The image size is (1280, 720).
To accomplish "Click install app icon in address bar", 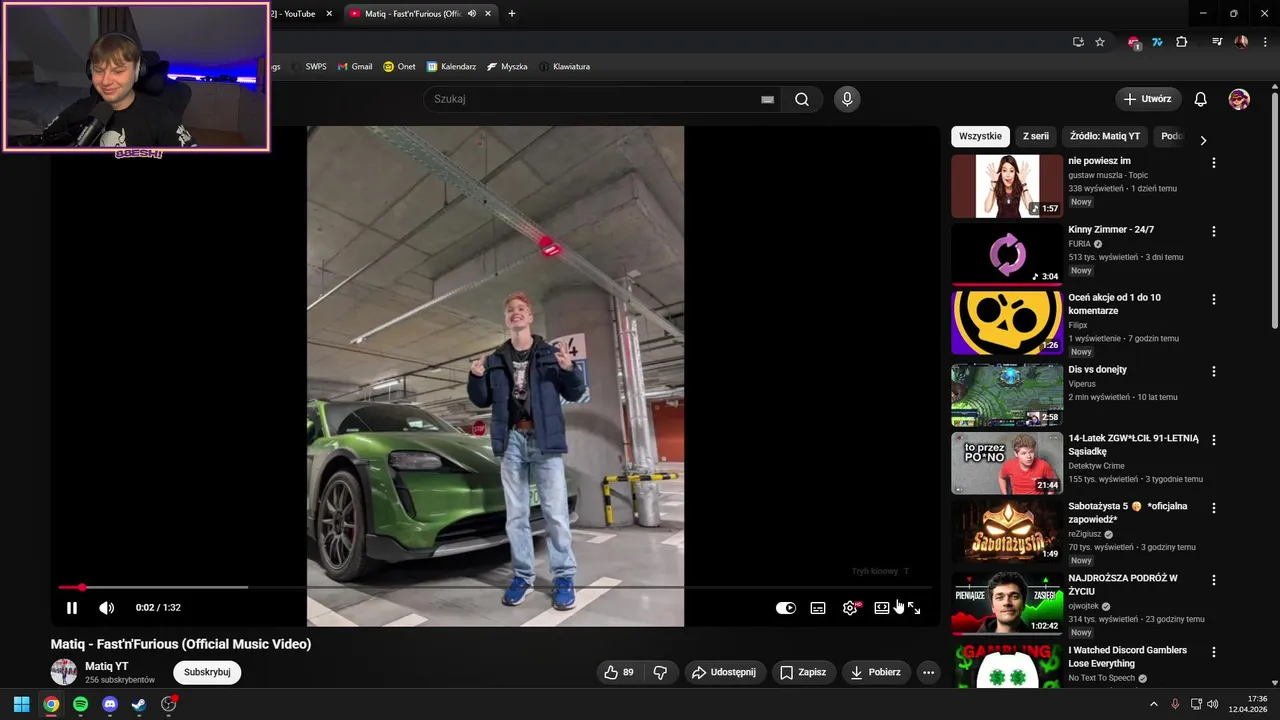I will [1078, 42].
